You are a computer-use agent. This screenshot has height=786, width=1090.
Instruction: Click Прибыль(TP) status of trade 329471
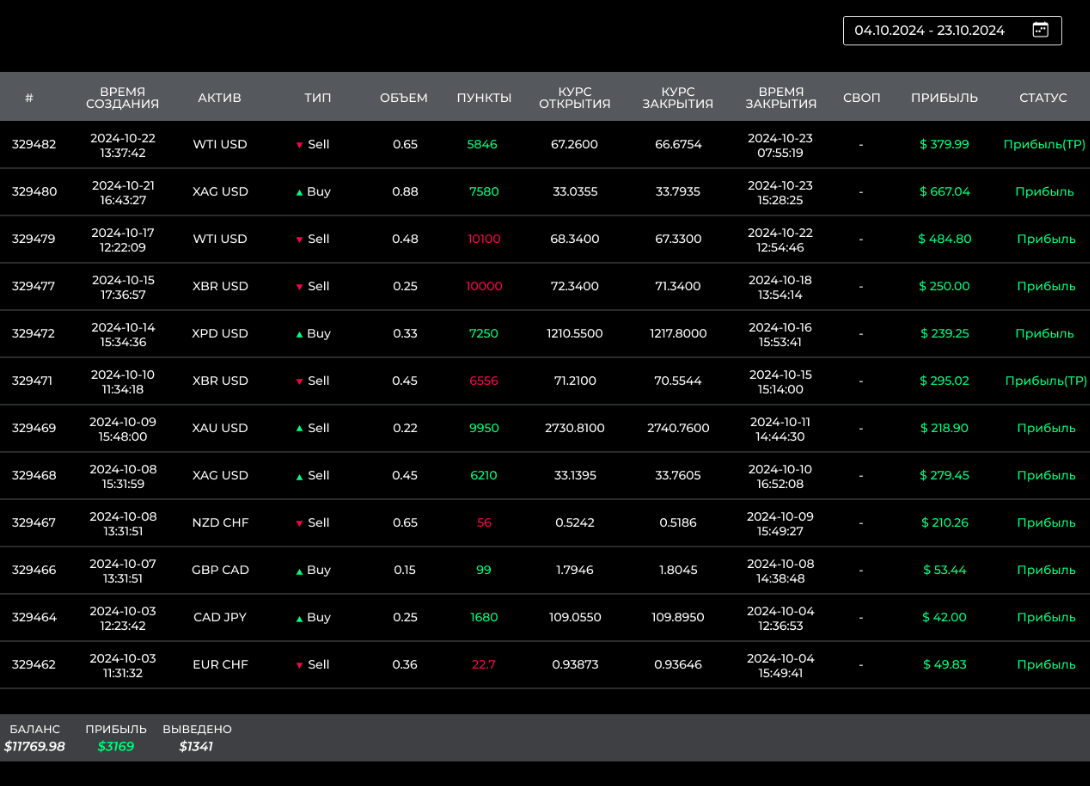click(x=1045, y=381)
